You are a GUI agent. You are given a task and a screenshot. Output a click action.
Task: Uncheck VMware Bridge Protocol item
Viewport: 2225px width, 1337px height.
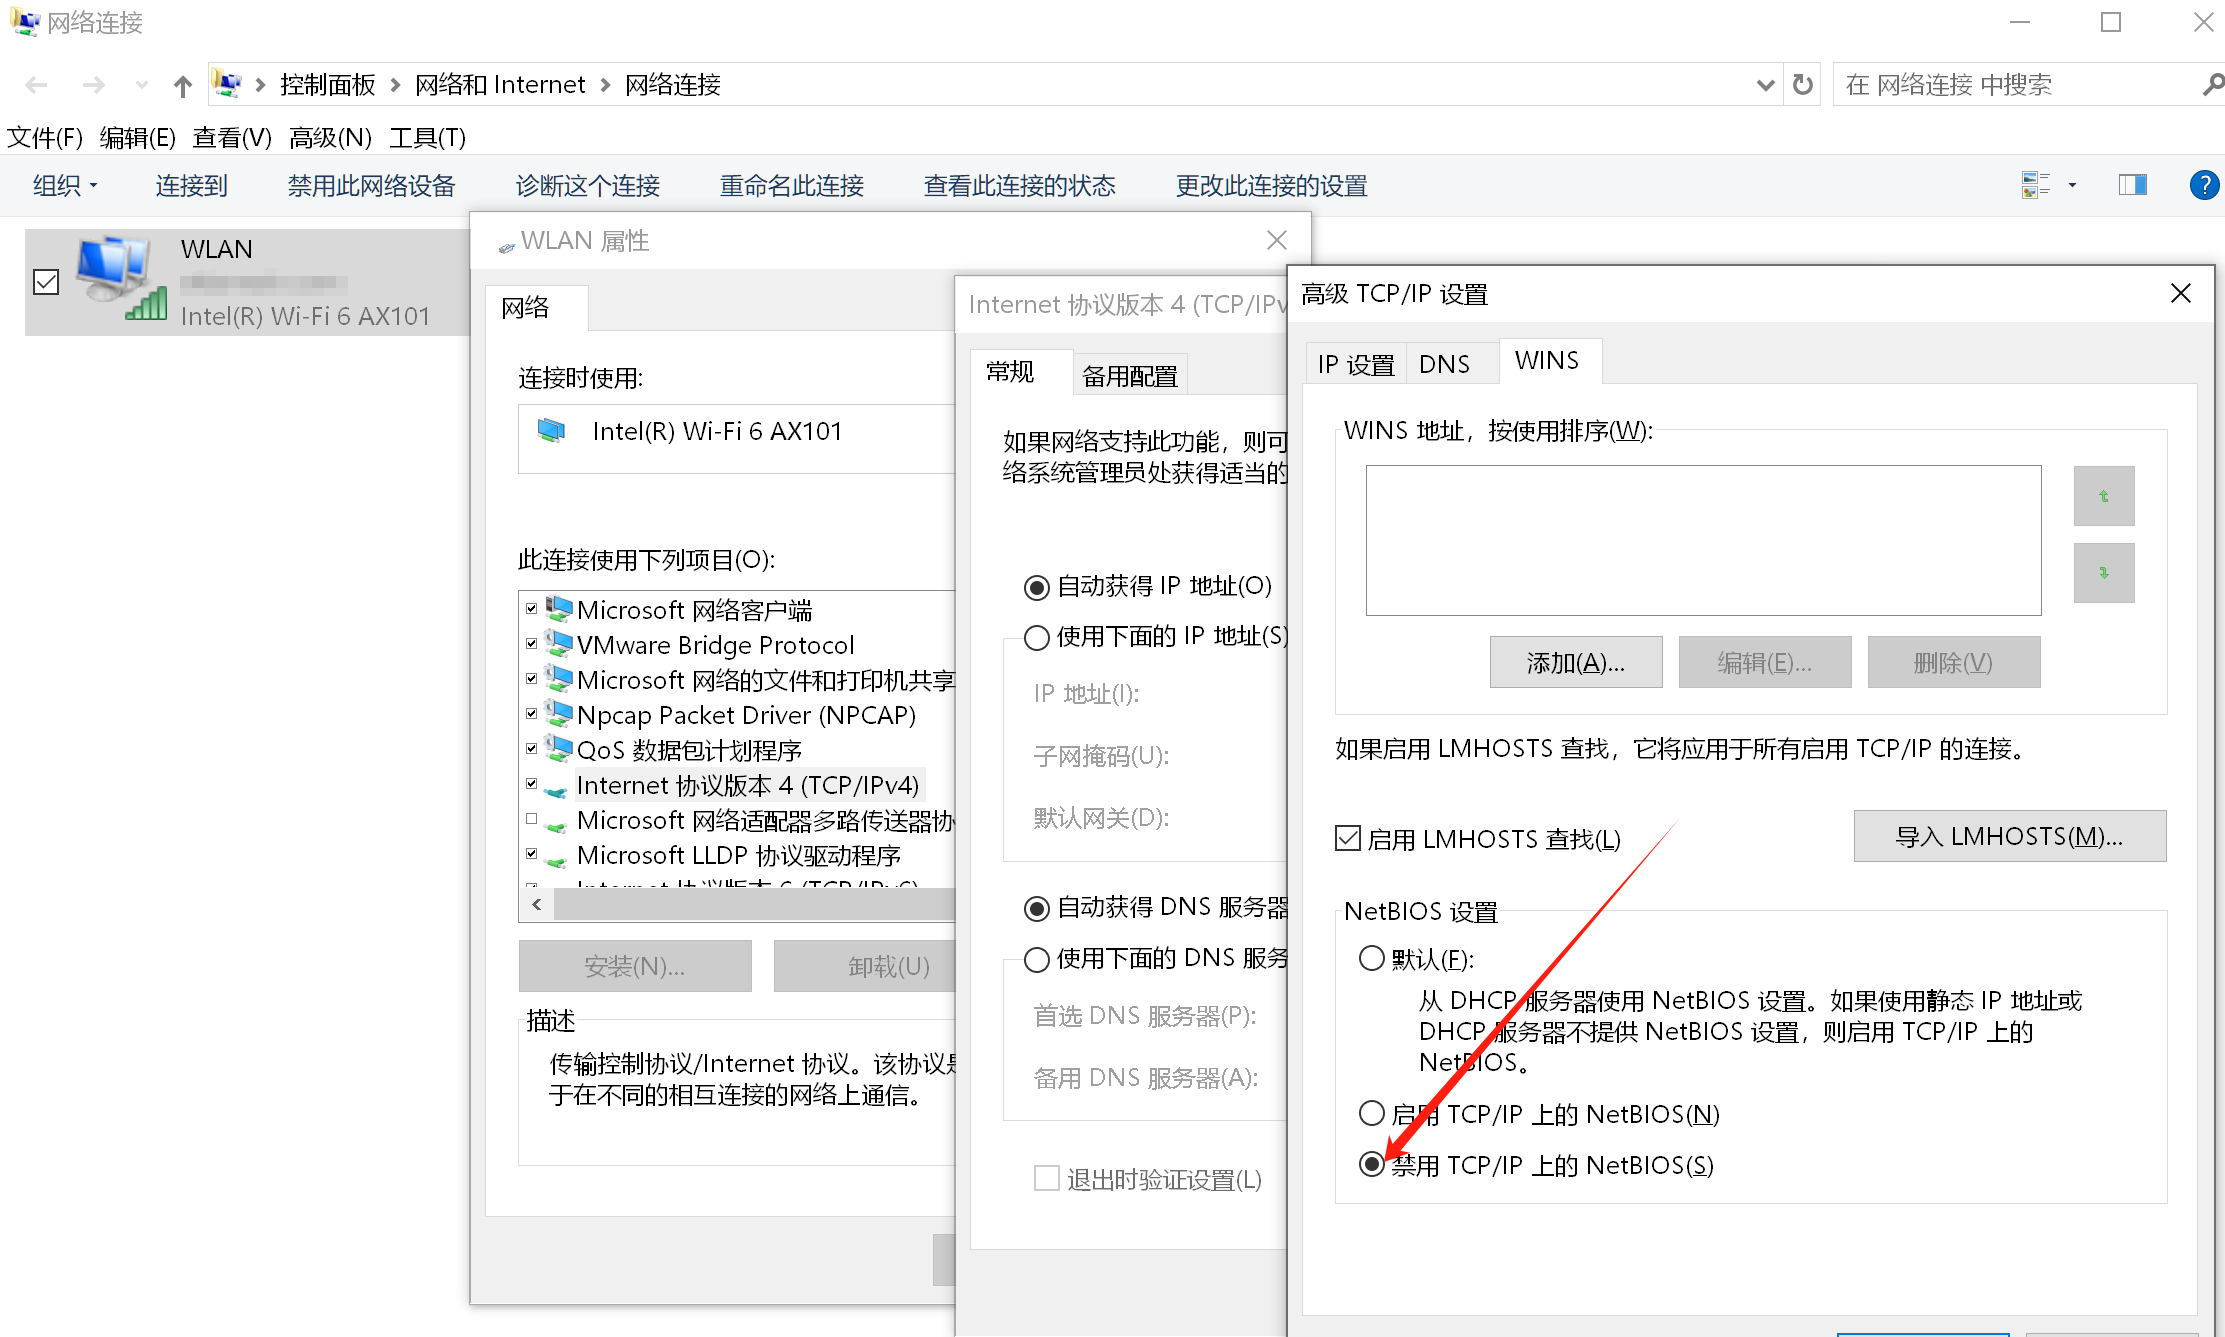tap(532, 644)
